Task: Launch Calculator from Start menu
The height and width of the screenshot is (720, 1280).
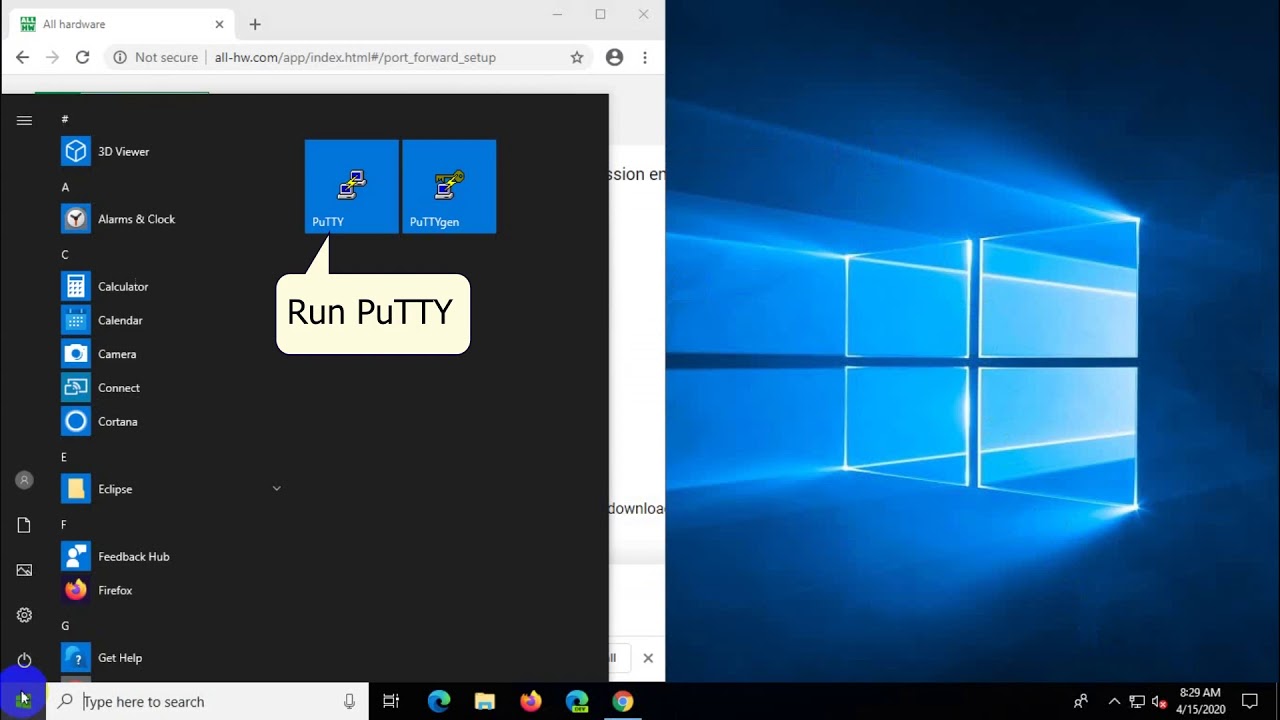Action: click(x=122, y=287)
